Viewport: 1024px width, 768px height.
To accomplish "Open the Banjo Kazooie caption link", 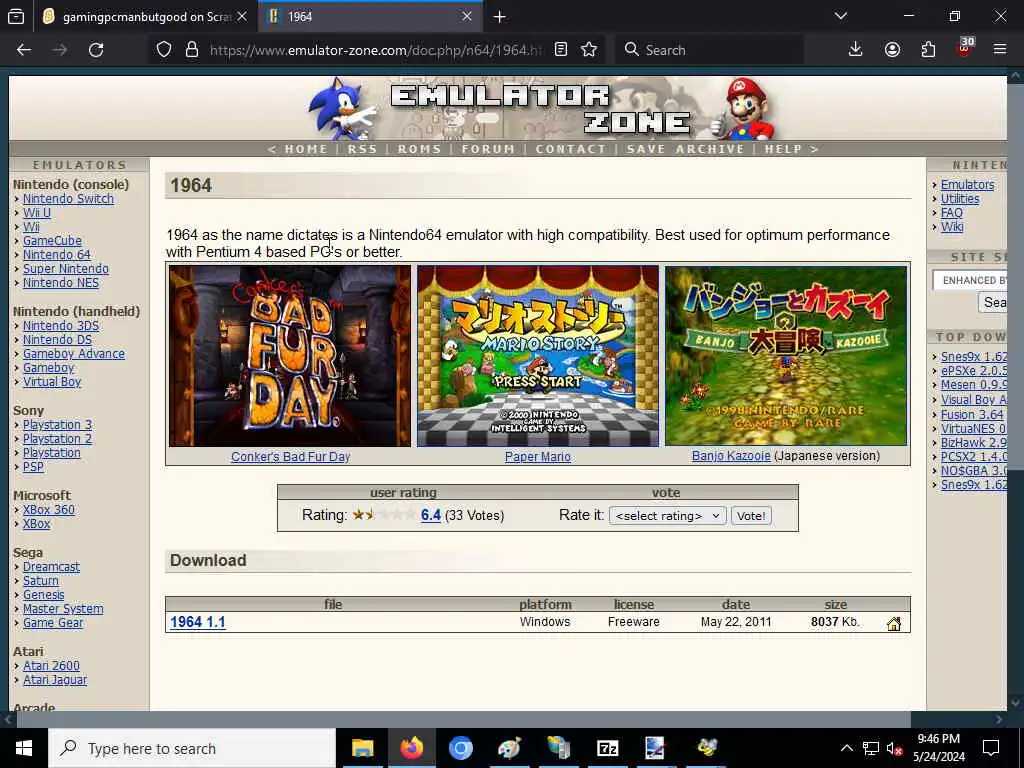I will pos(731,456).
